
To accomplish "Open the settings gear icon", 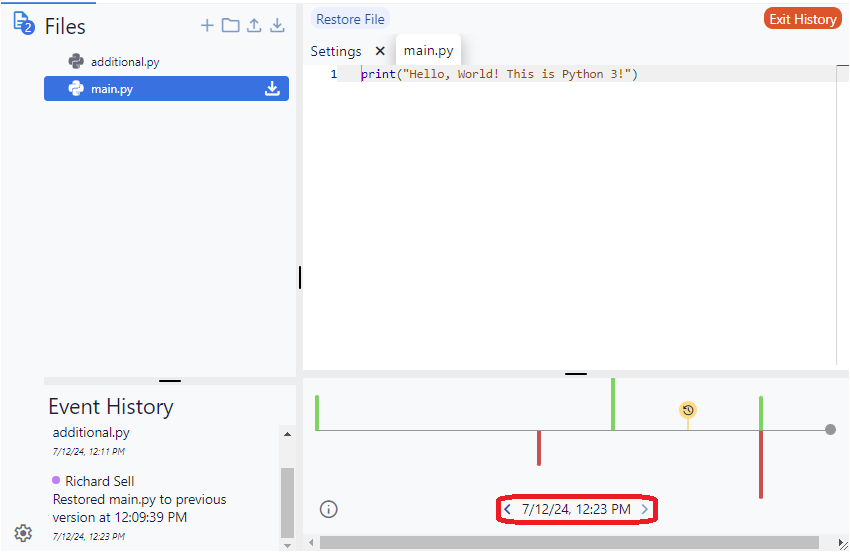I will [23, 533].
